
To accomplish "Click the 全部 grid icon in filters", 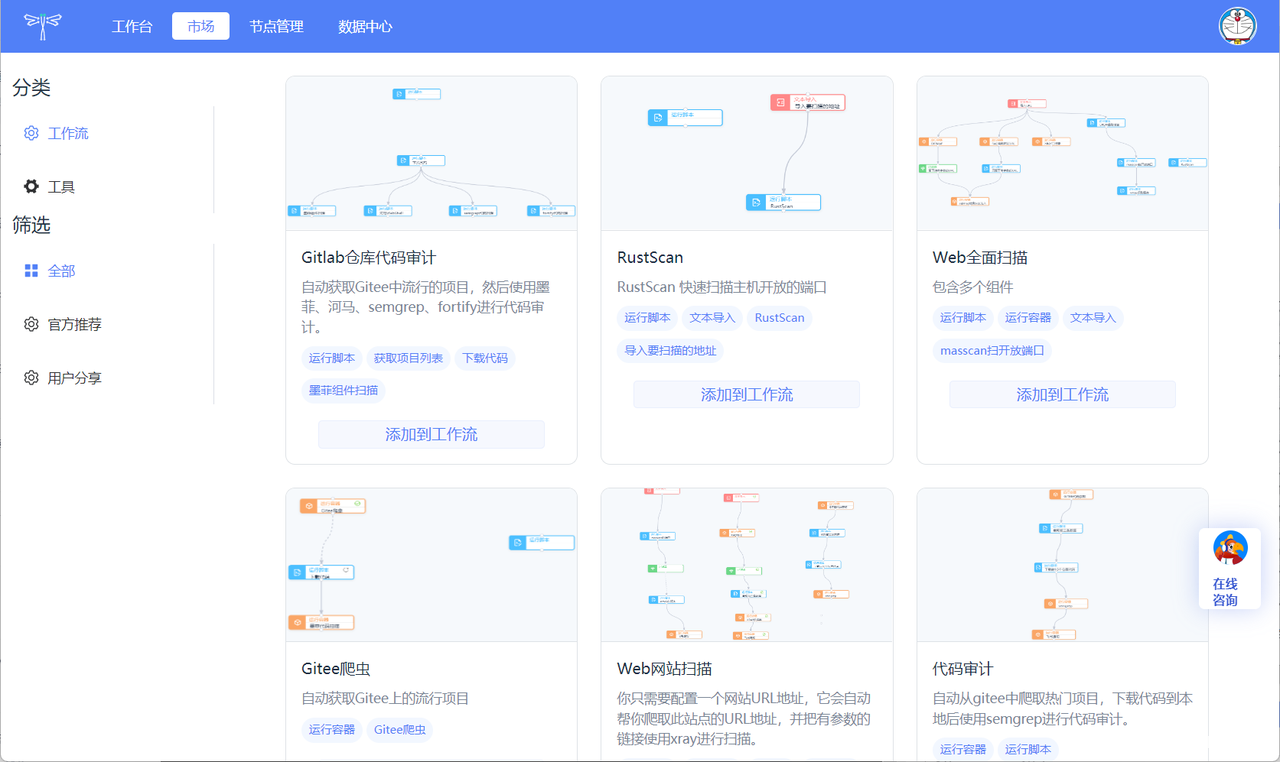I will point(31,271).
